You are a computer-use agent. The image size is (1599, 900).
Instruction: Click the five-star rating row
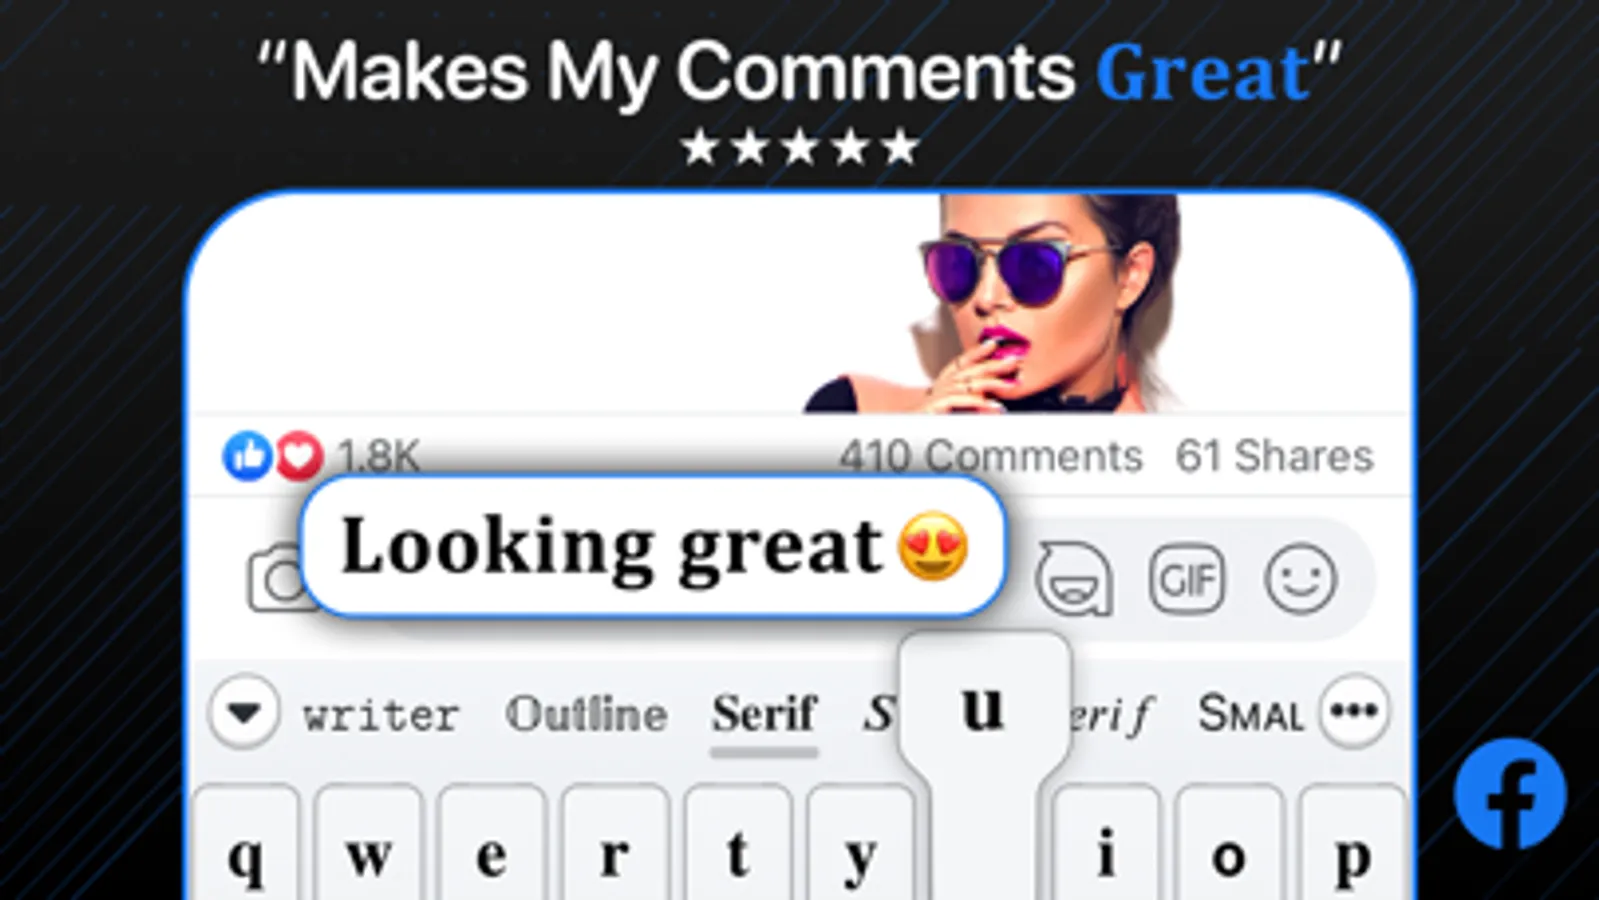pyautogui.click(x=799, y=147)
